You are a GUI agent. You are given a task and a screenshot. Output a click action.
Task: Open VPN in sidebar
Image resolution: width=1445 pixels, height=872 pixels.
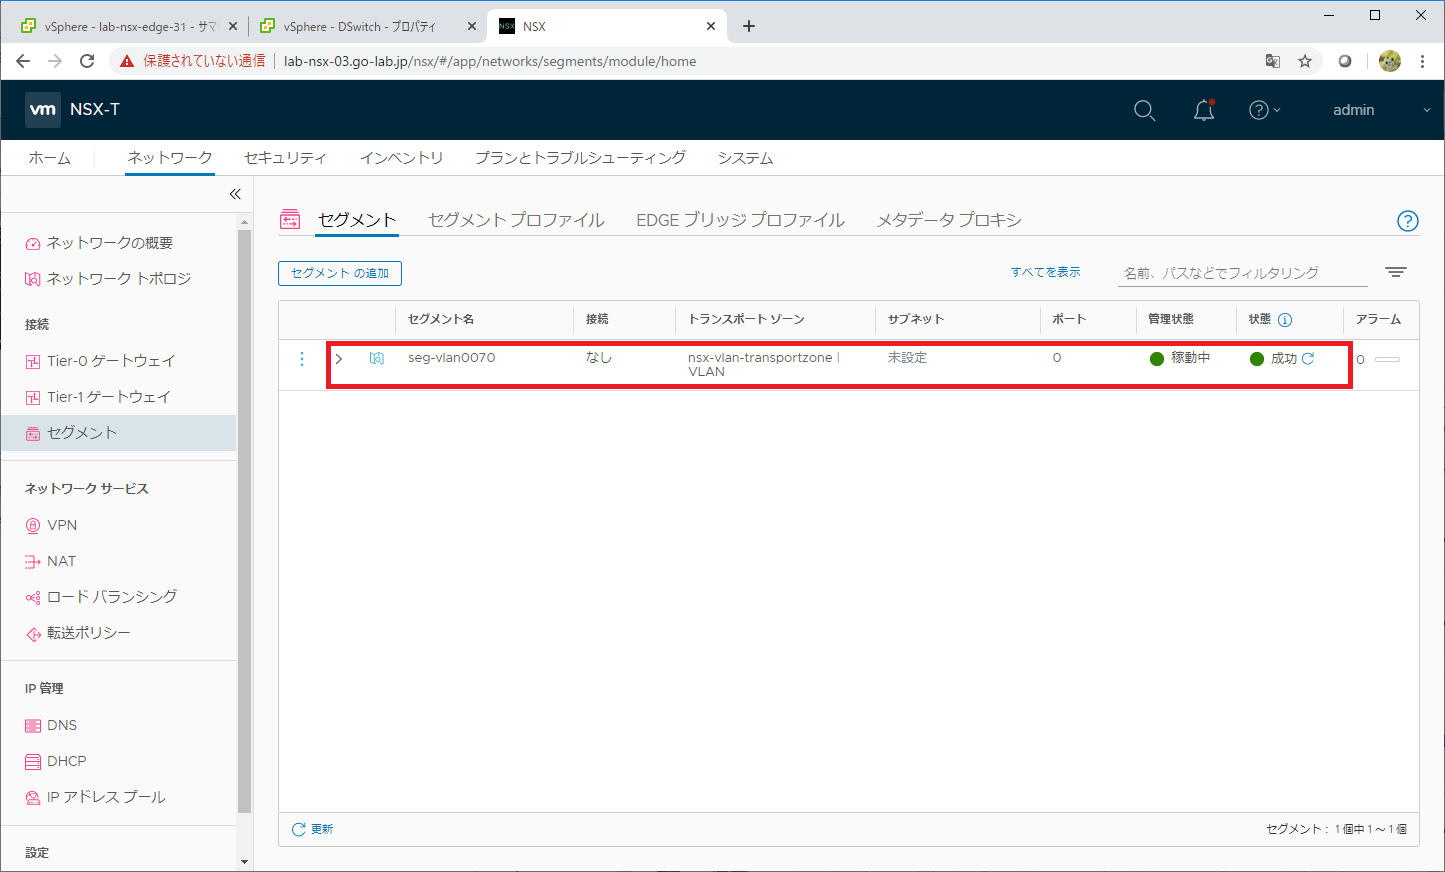click(x=51, y=525)
